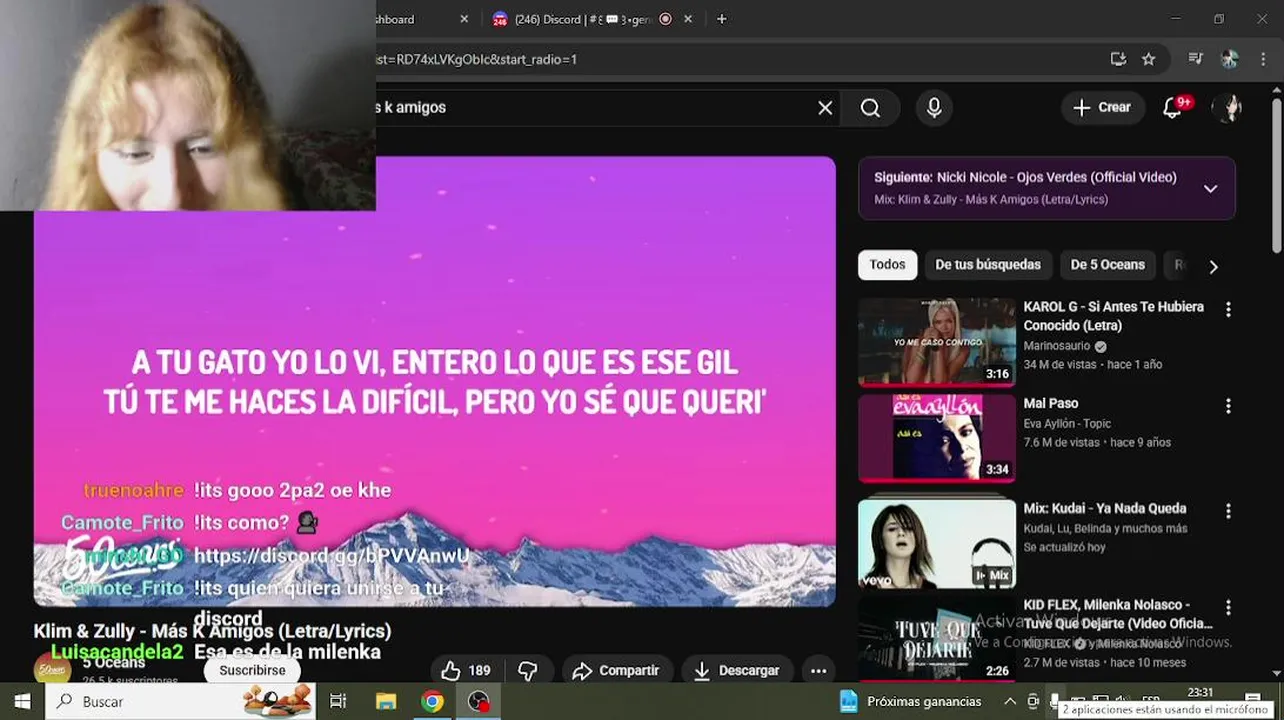This screenshot has height=720, width=1284.
Task: Open KAROL G Si Antes Te Hubiera Conocido thumbnail
Action: click(937, 342)
